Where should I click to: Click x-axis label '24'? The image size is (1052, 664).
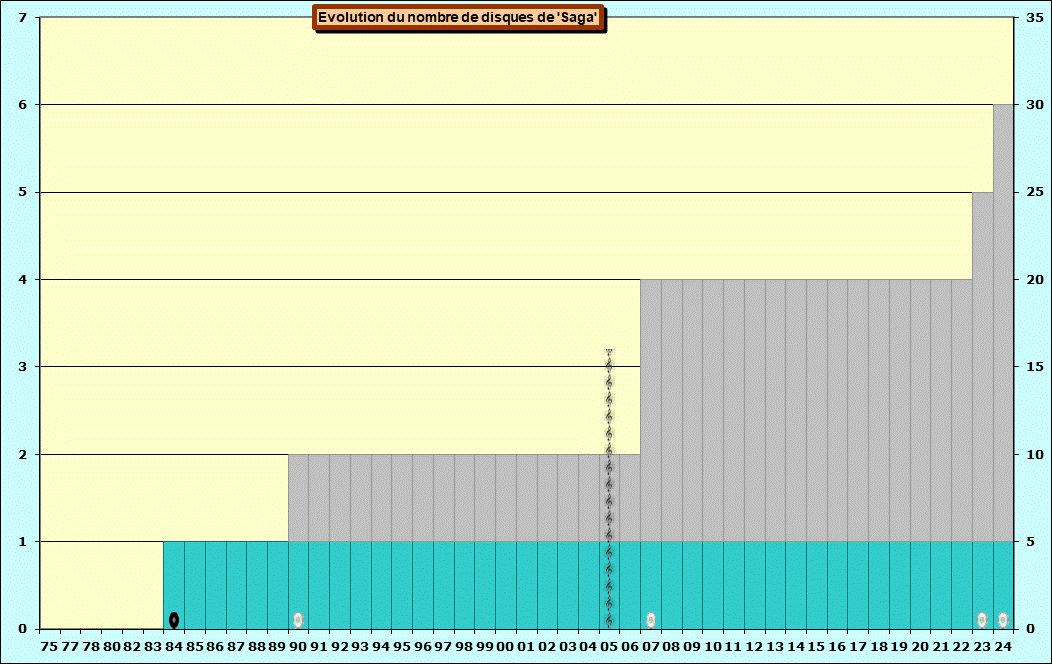[x=1003, y=647]
